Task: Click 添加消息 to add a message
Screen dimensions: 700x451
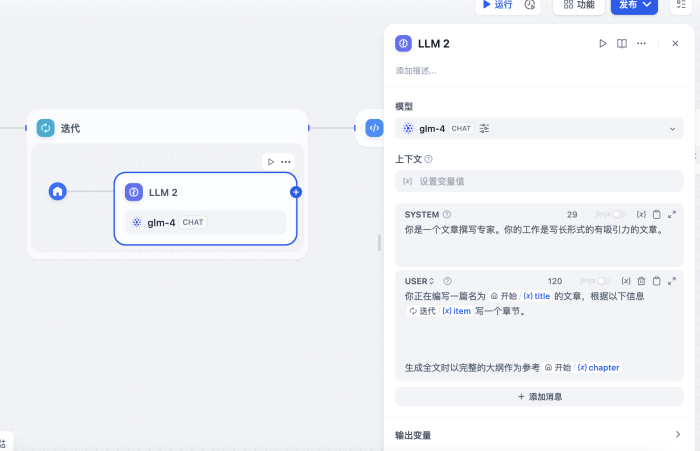Action: (539, 397)
